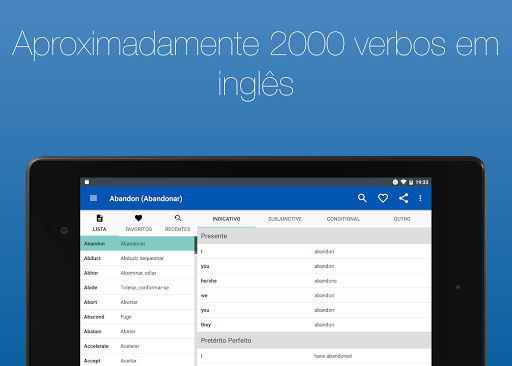Open the Conditional tab
The width and height of the screenshot is (512, 366).
[x=343, y=219]
